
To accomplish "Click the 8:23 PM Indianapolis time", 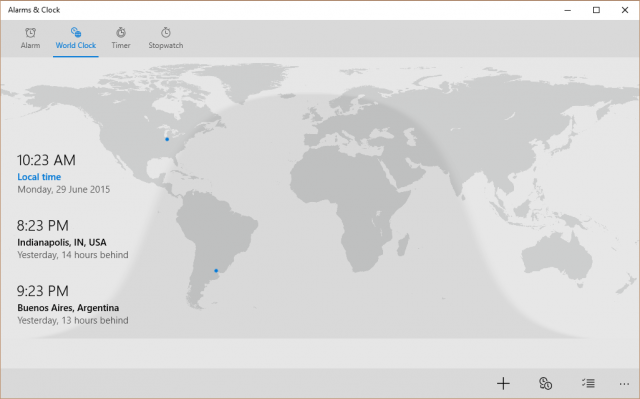I will click(42, 226).
